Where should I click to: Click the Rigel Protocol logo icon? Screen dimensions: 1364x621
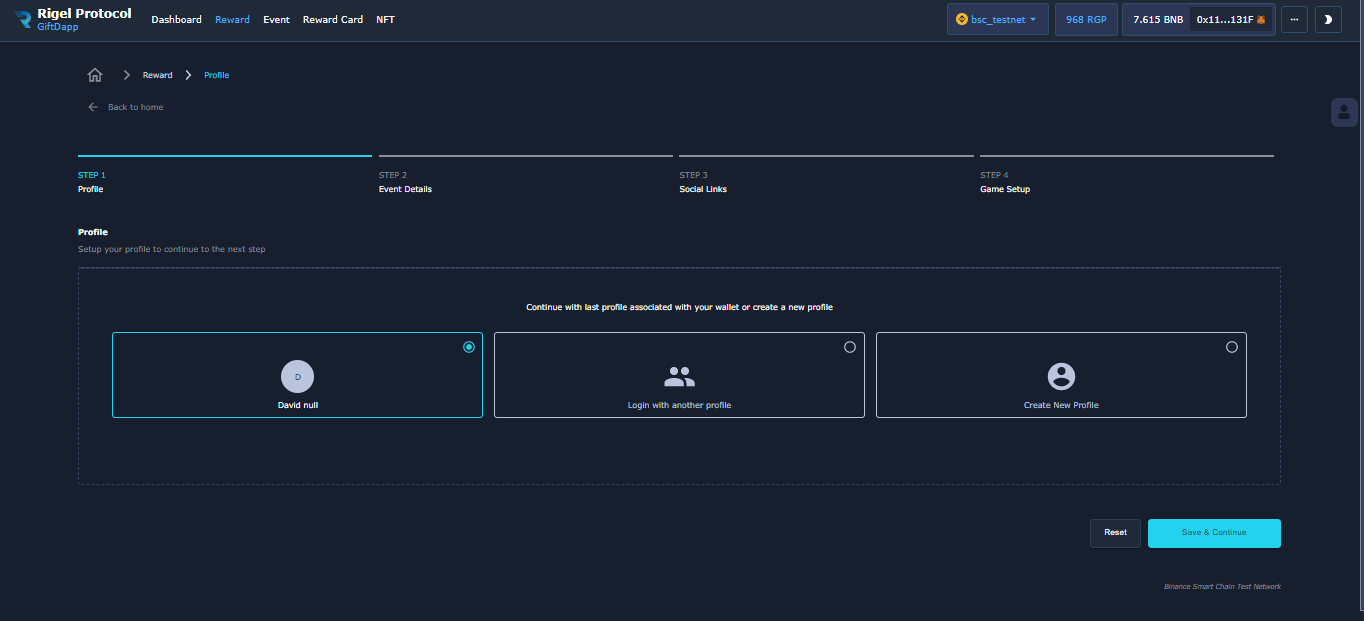[22, 19]
